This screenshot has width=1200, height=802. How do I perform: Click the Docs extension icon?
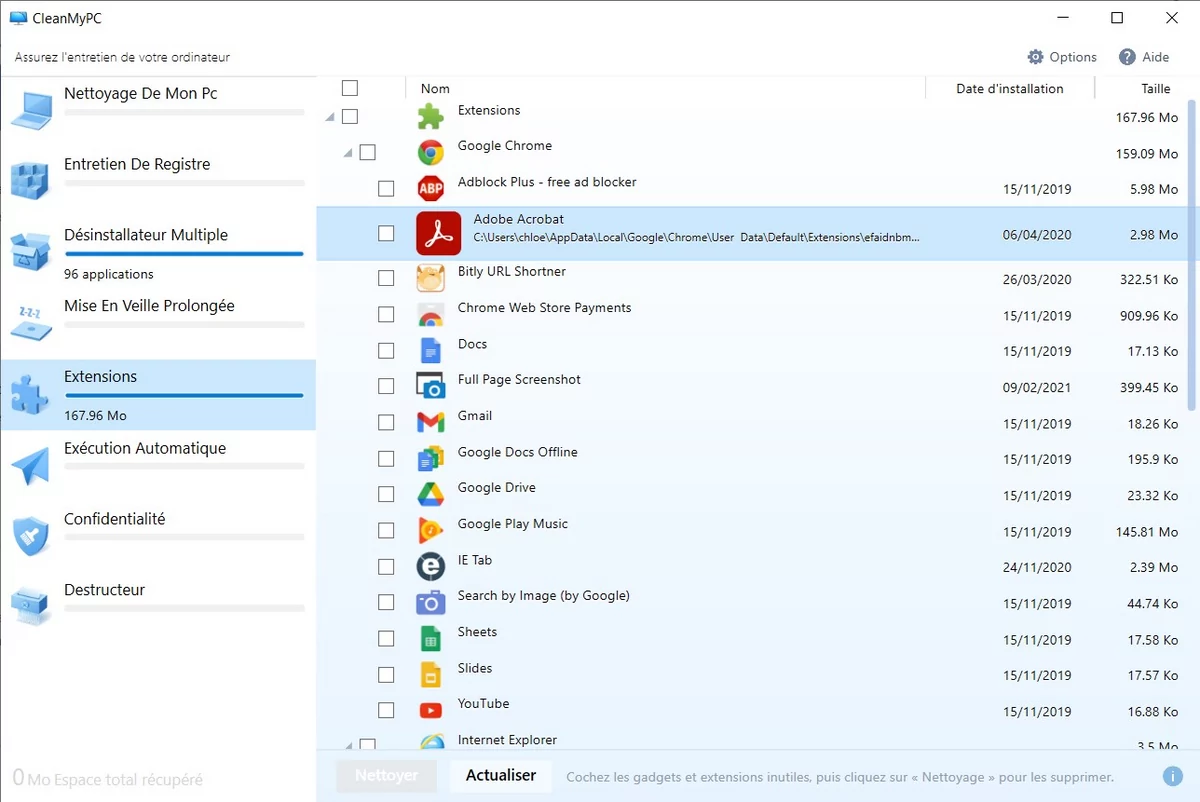(x=431, y=350)
